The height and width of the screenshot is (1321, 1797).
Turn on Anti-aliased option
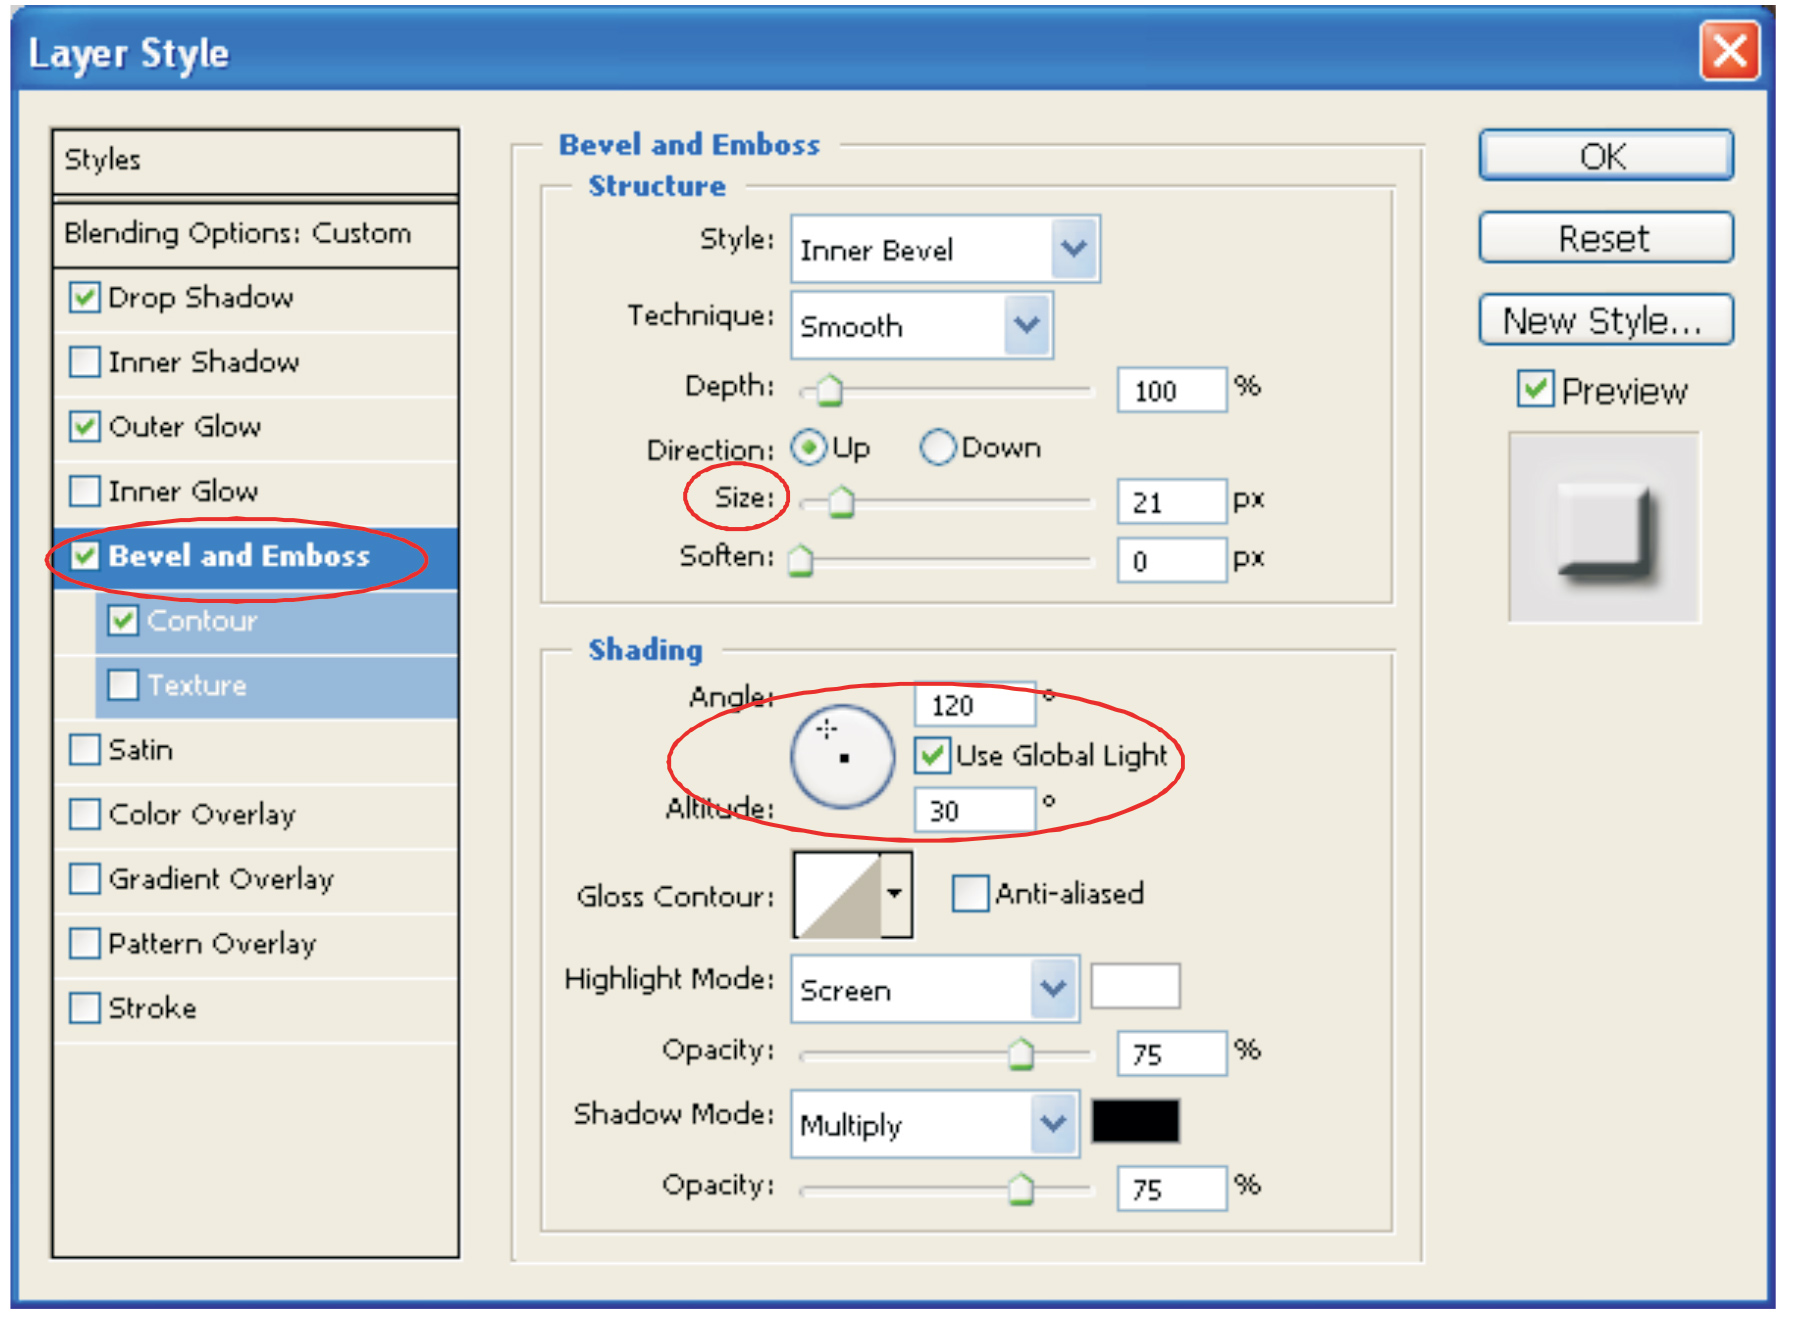(969, 894)
